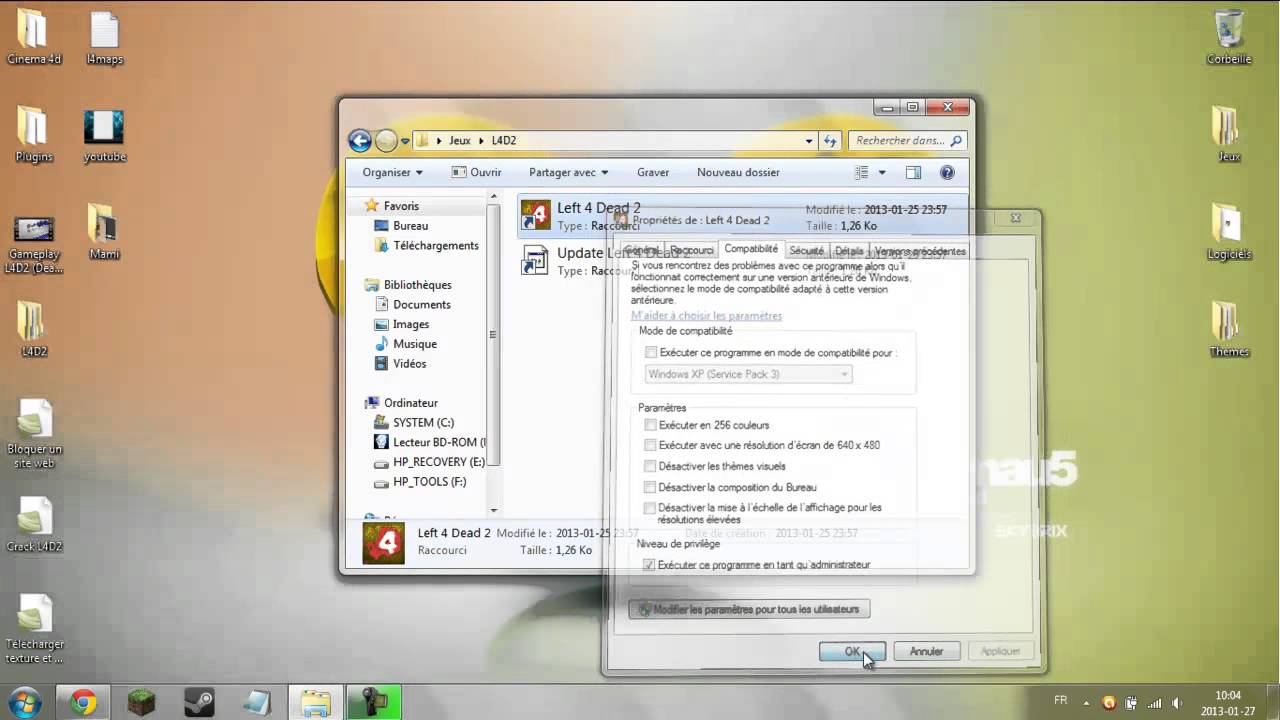Open the Crack L4D2 desktop file
This screenshot has width=1280, height=720.
click(x=34, y=524)
